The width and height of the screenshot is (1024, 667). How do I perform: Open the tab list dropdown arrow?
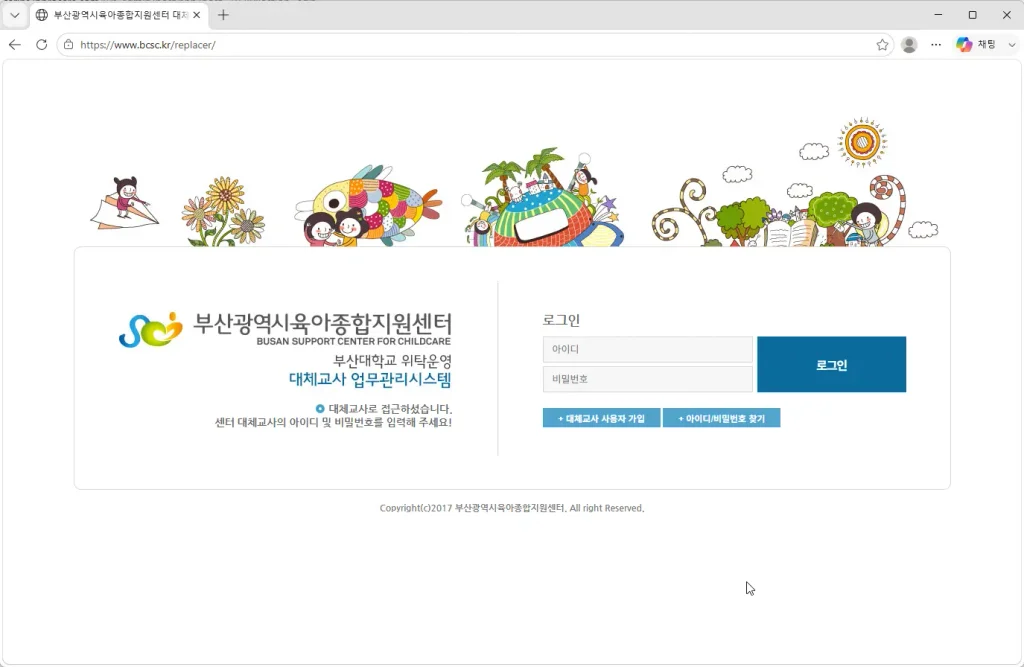click(x=14, y=15)
